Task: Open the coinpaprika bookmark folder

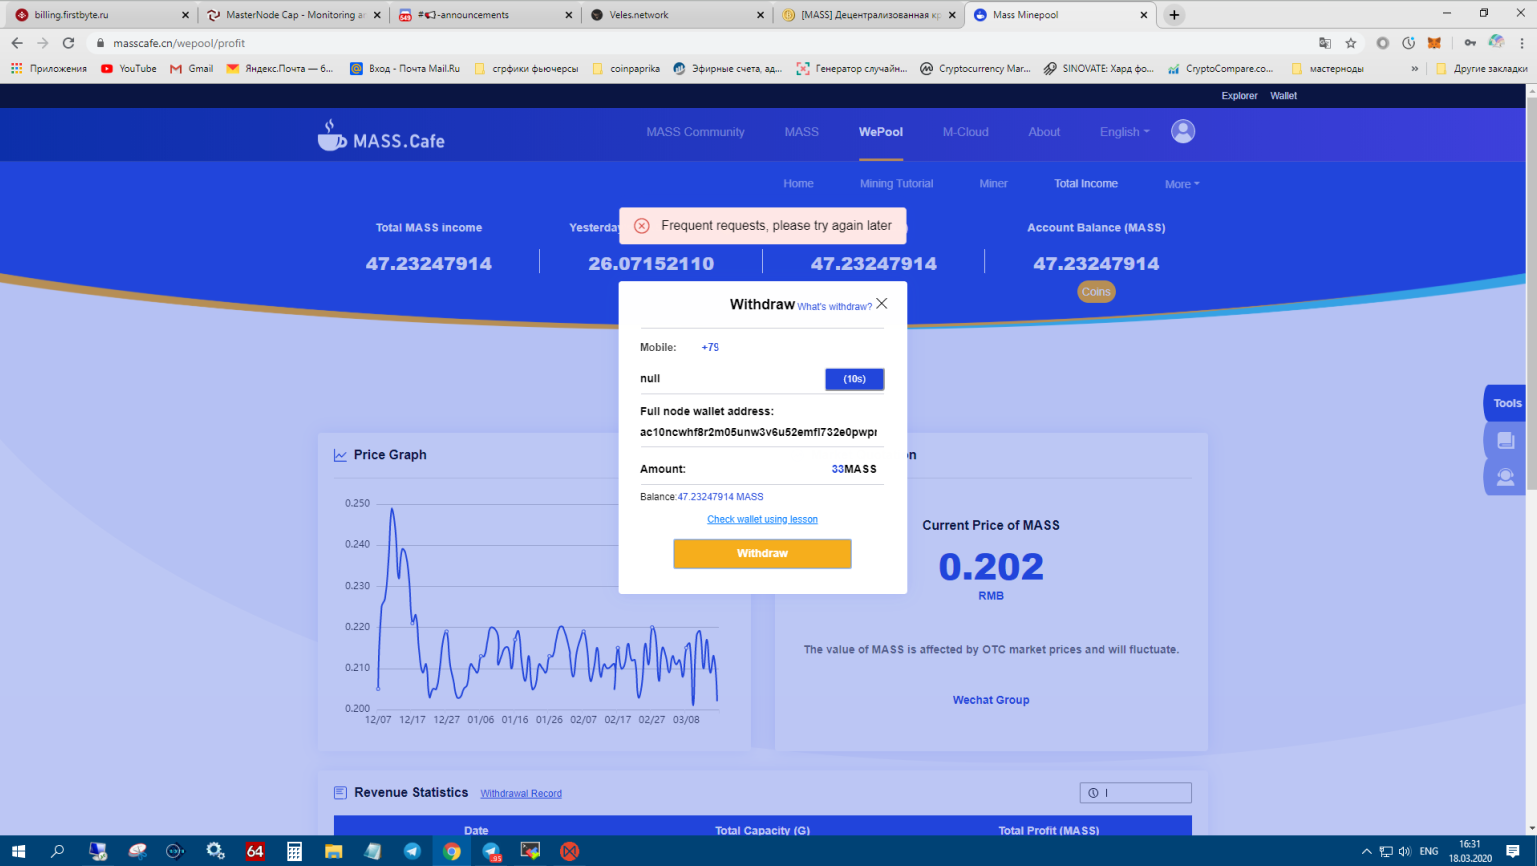Action: click(626, 69)
